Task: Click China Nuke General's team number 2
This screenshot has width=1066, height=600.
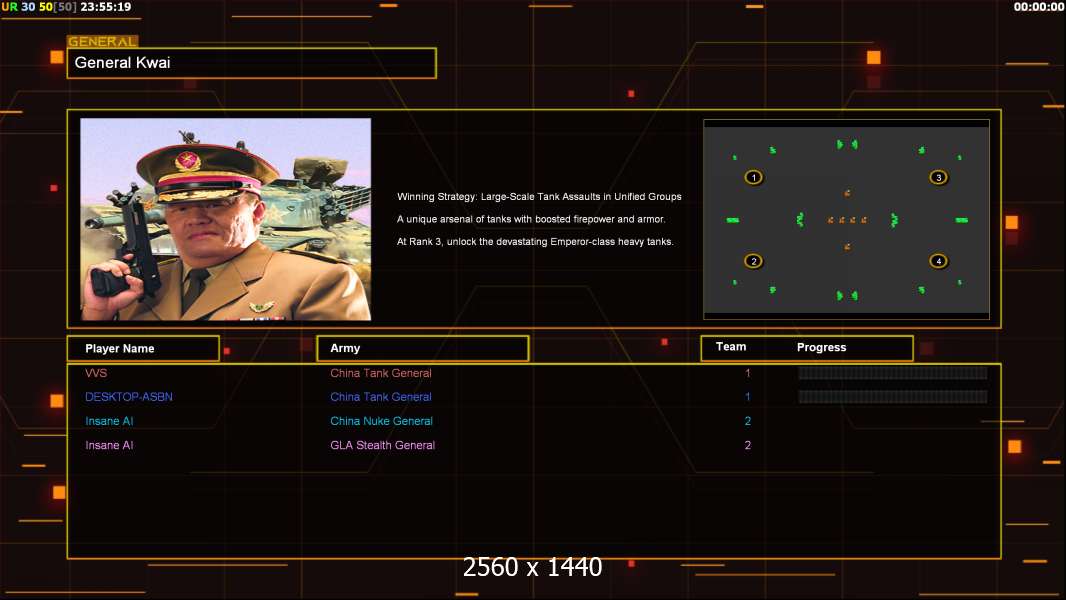Action: click(x=748, y=421)
